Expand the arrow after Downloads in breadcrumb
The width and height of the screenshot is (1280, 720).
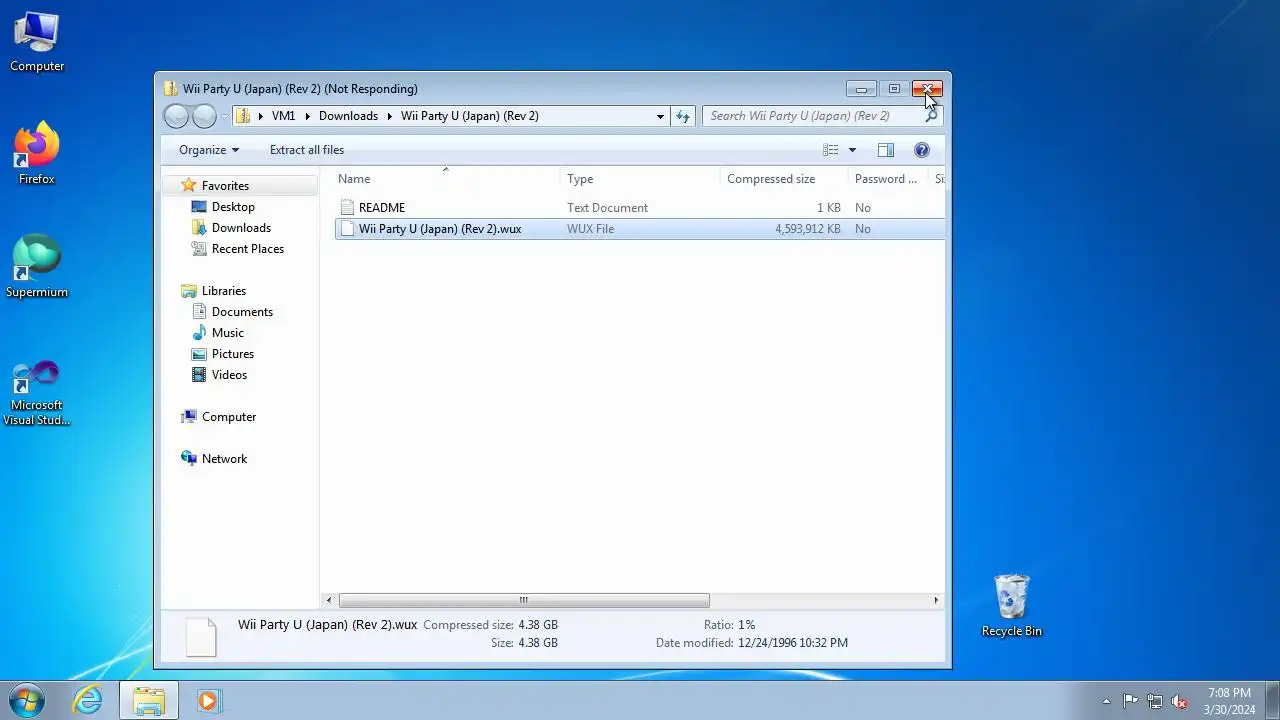390,116
